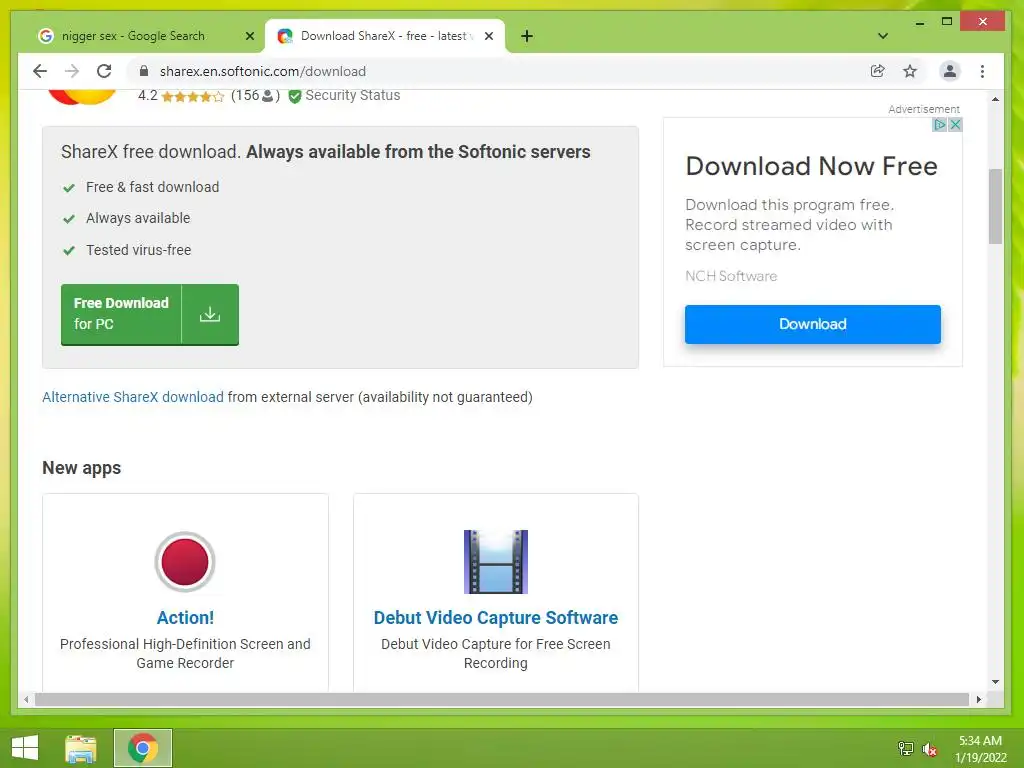Open the AdChoices triangle icon
Image resolution: width=1024 pixels, height=768 pixels.
click(x=939, y=124)
